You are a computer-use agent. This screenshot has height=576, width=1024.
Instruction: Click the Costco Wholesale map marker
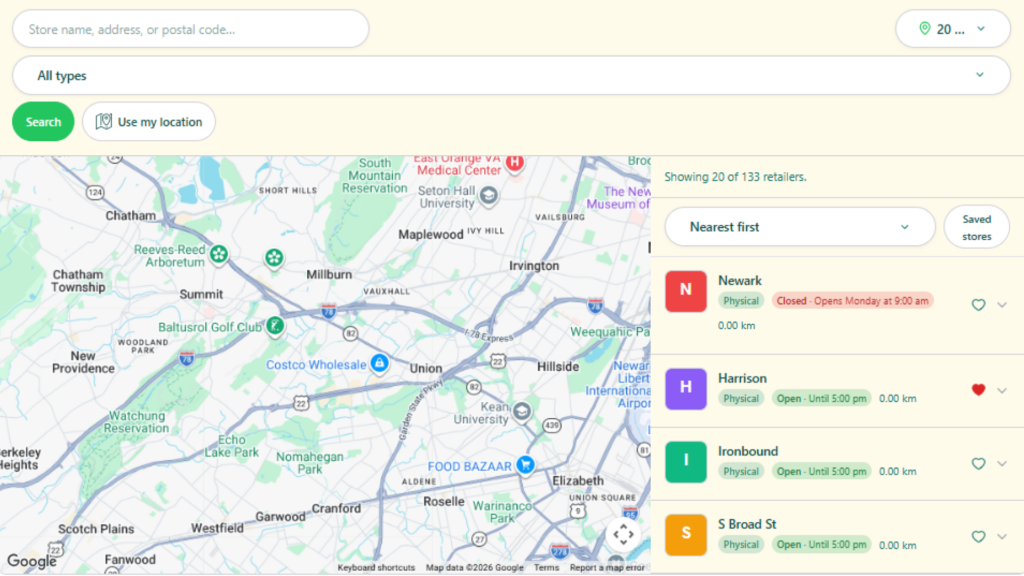click(379, 362)
